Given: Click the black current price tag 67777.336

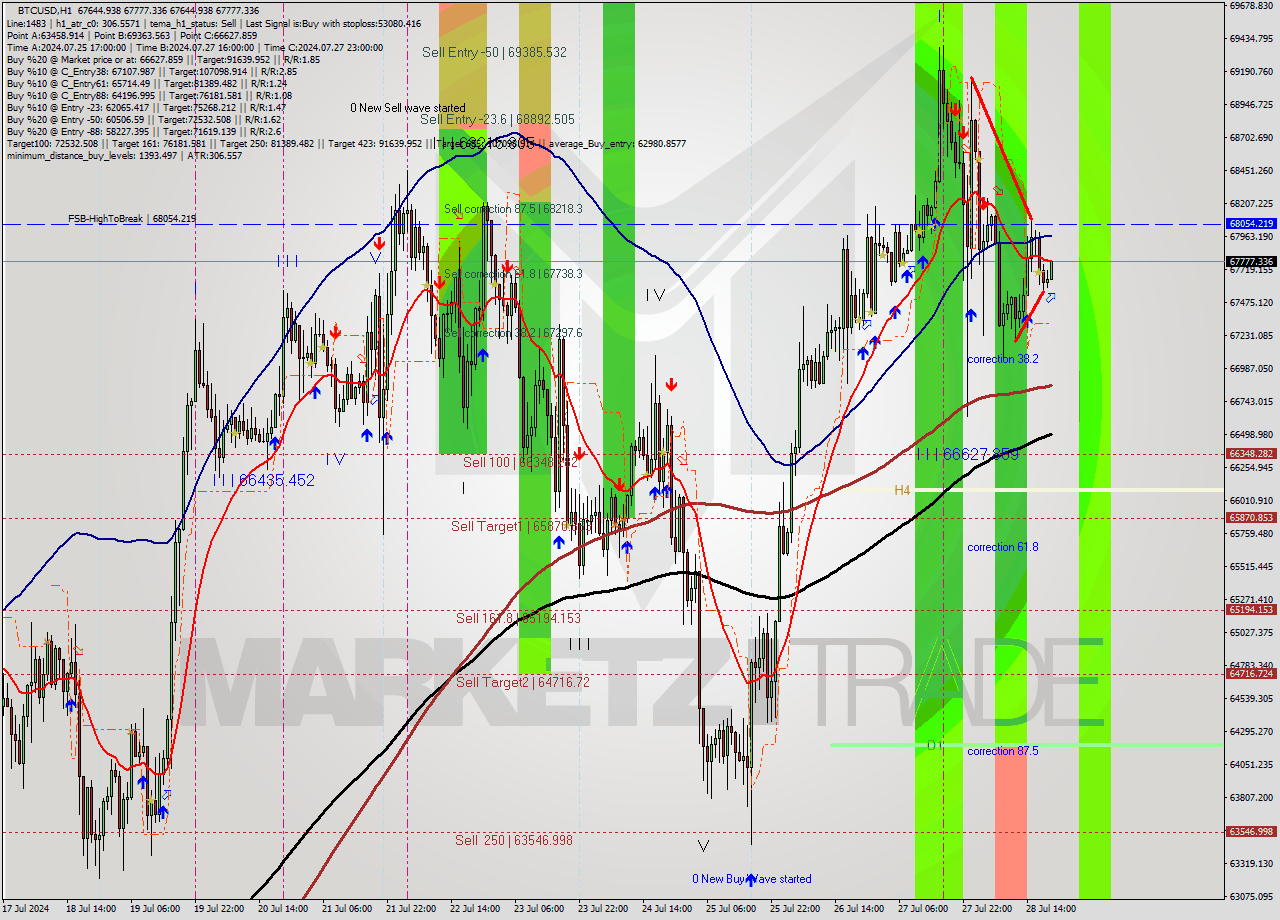Looking at the screenshot, I should [x=1251, y=262].
